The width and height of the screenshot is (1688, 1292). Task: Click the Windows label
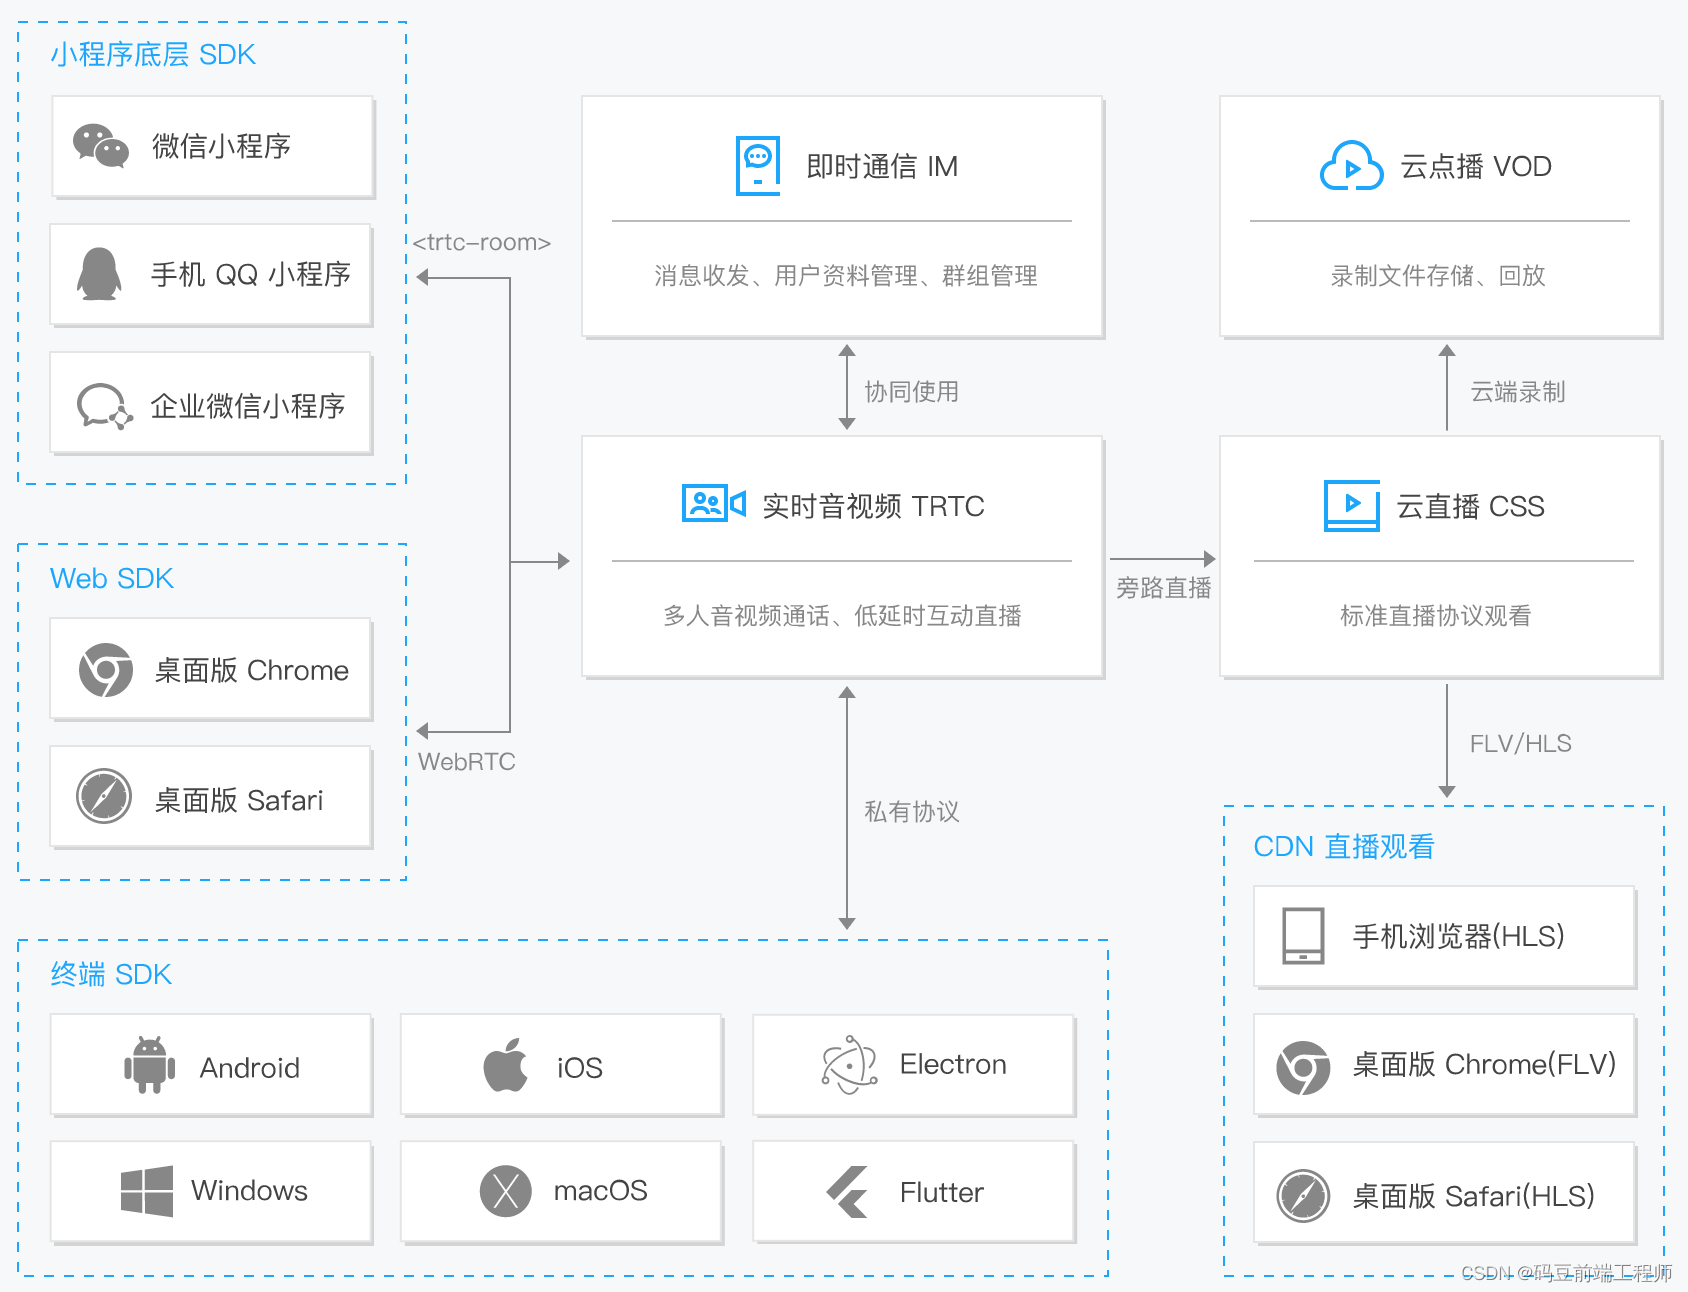(249, 1190)
